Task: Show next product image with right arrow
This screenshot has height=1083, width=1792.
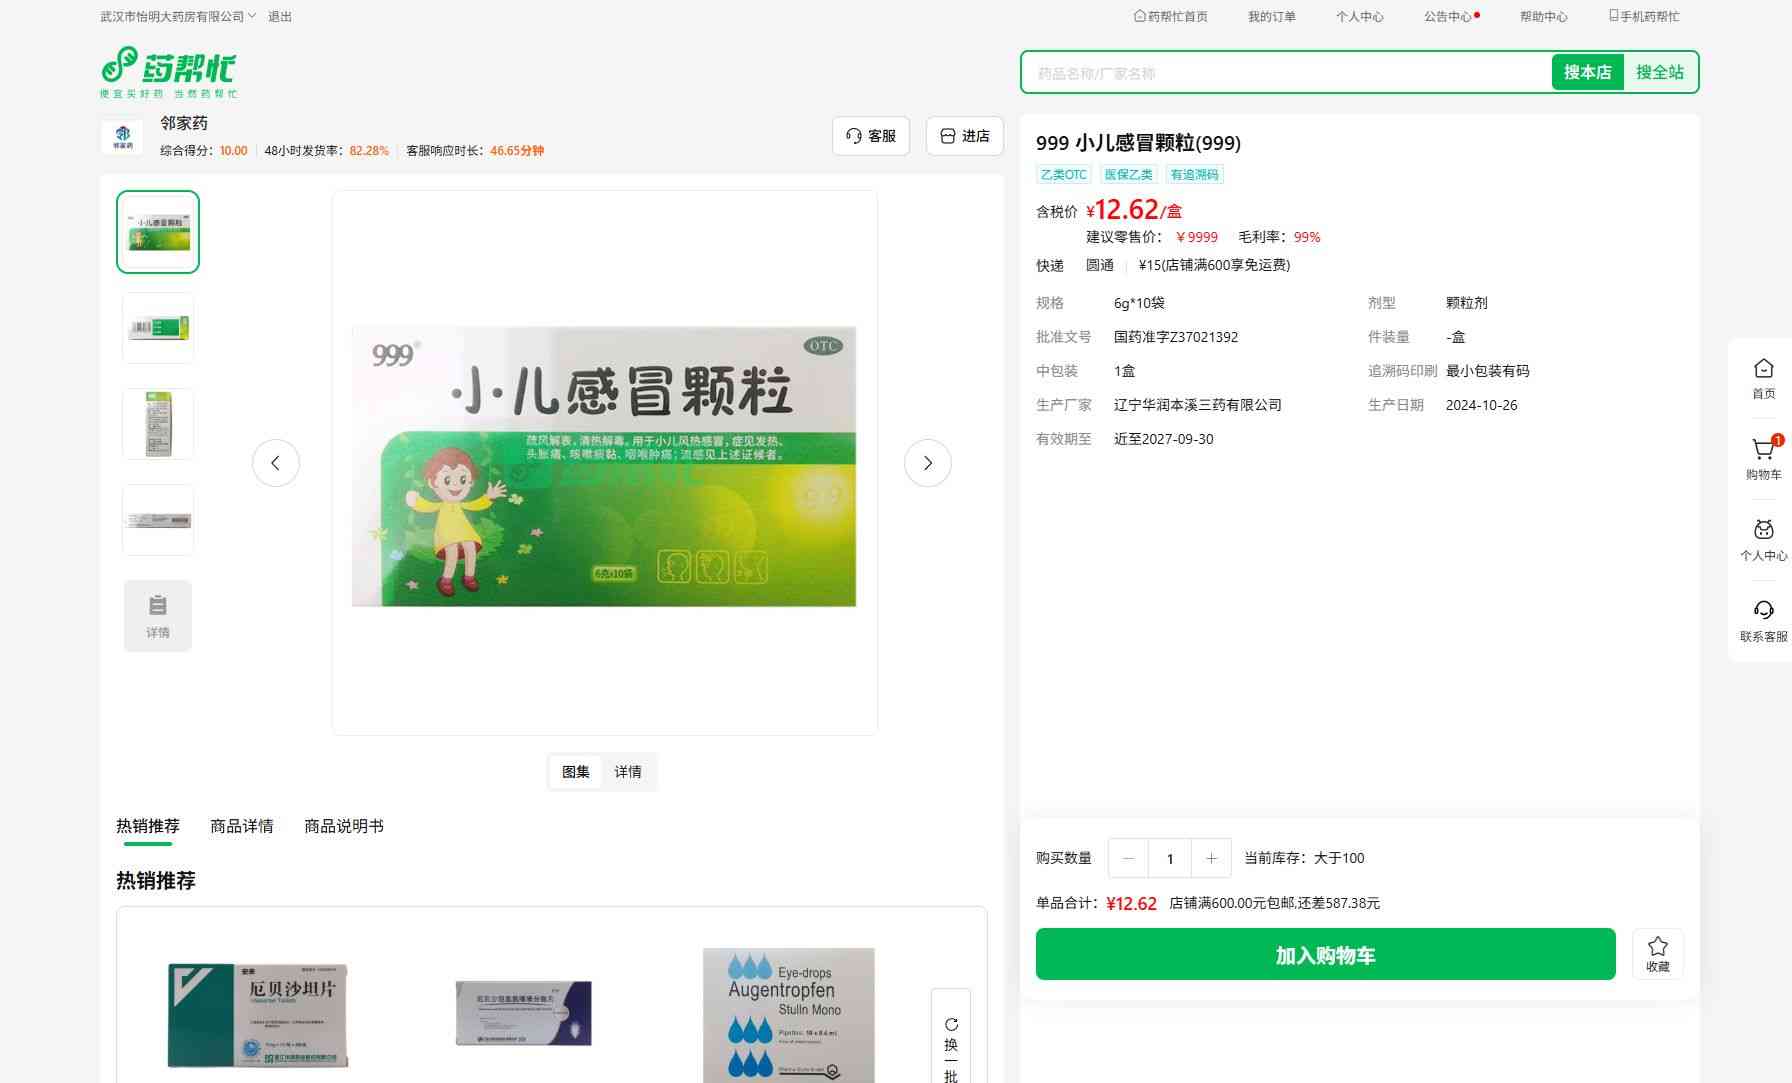Action: coord(927,463)
